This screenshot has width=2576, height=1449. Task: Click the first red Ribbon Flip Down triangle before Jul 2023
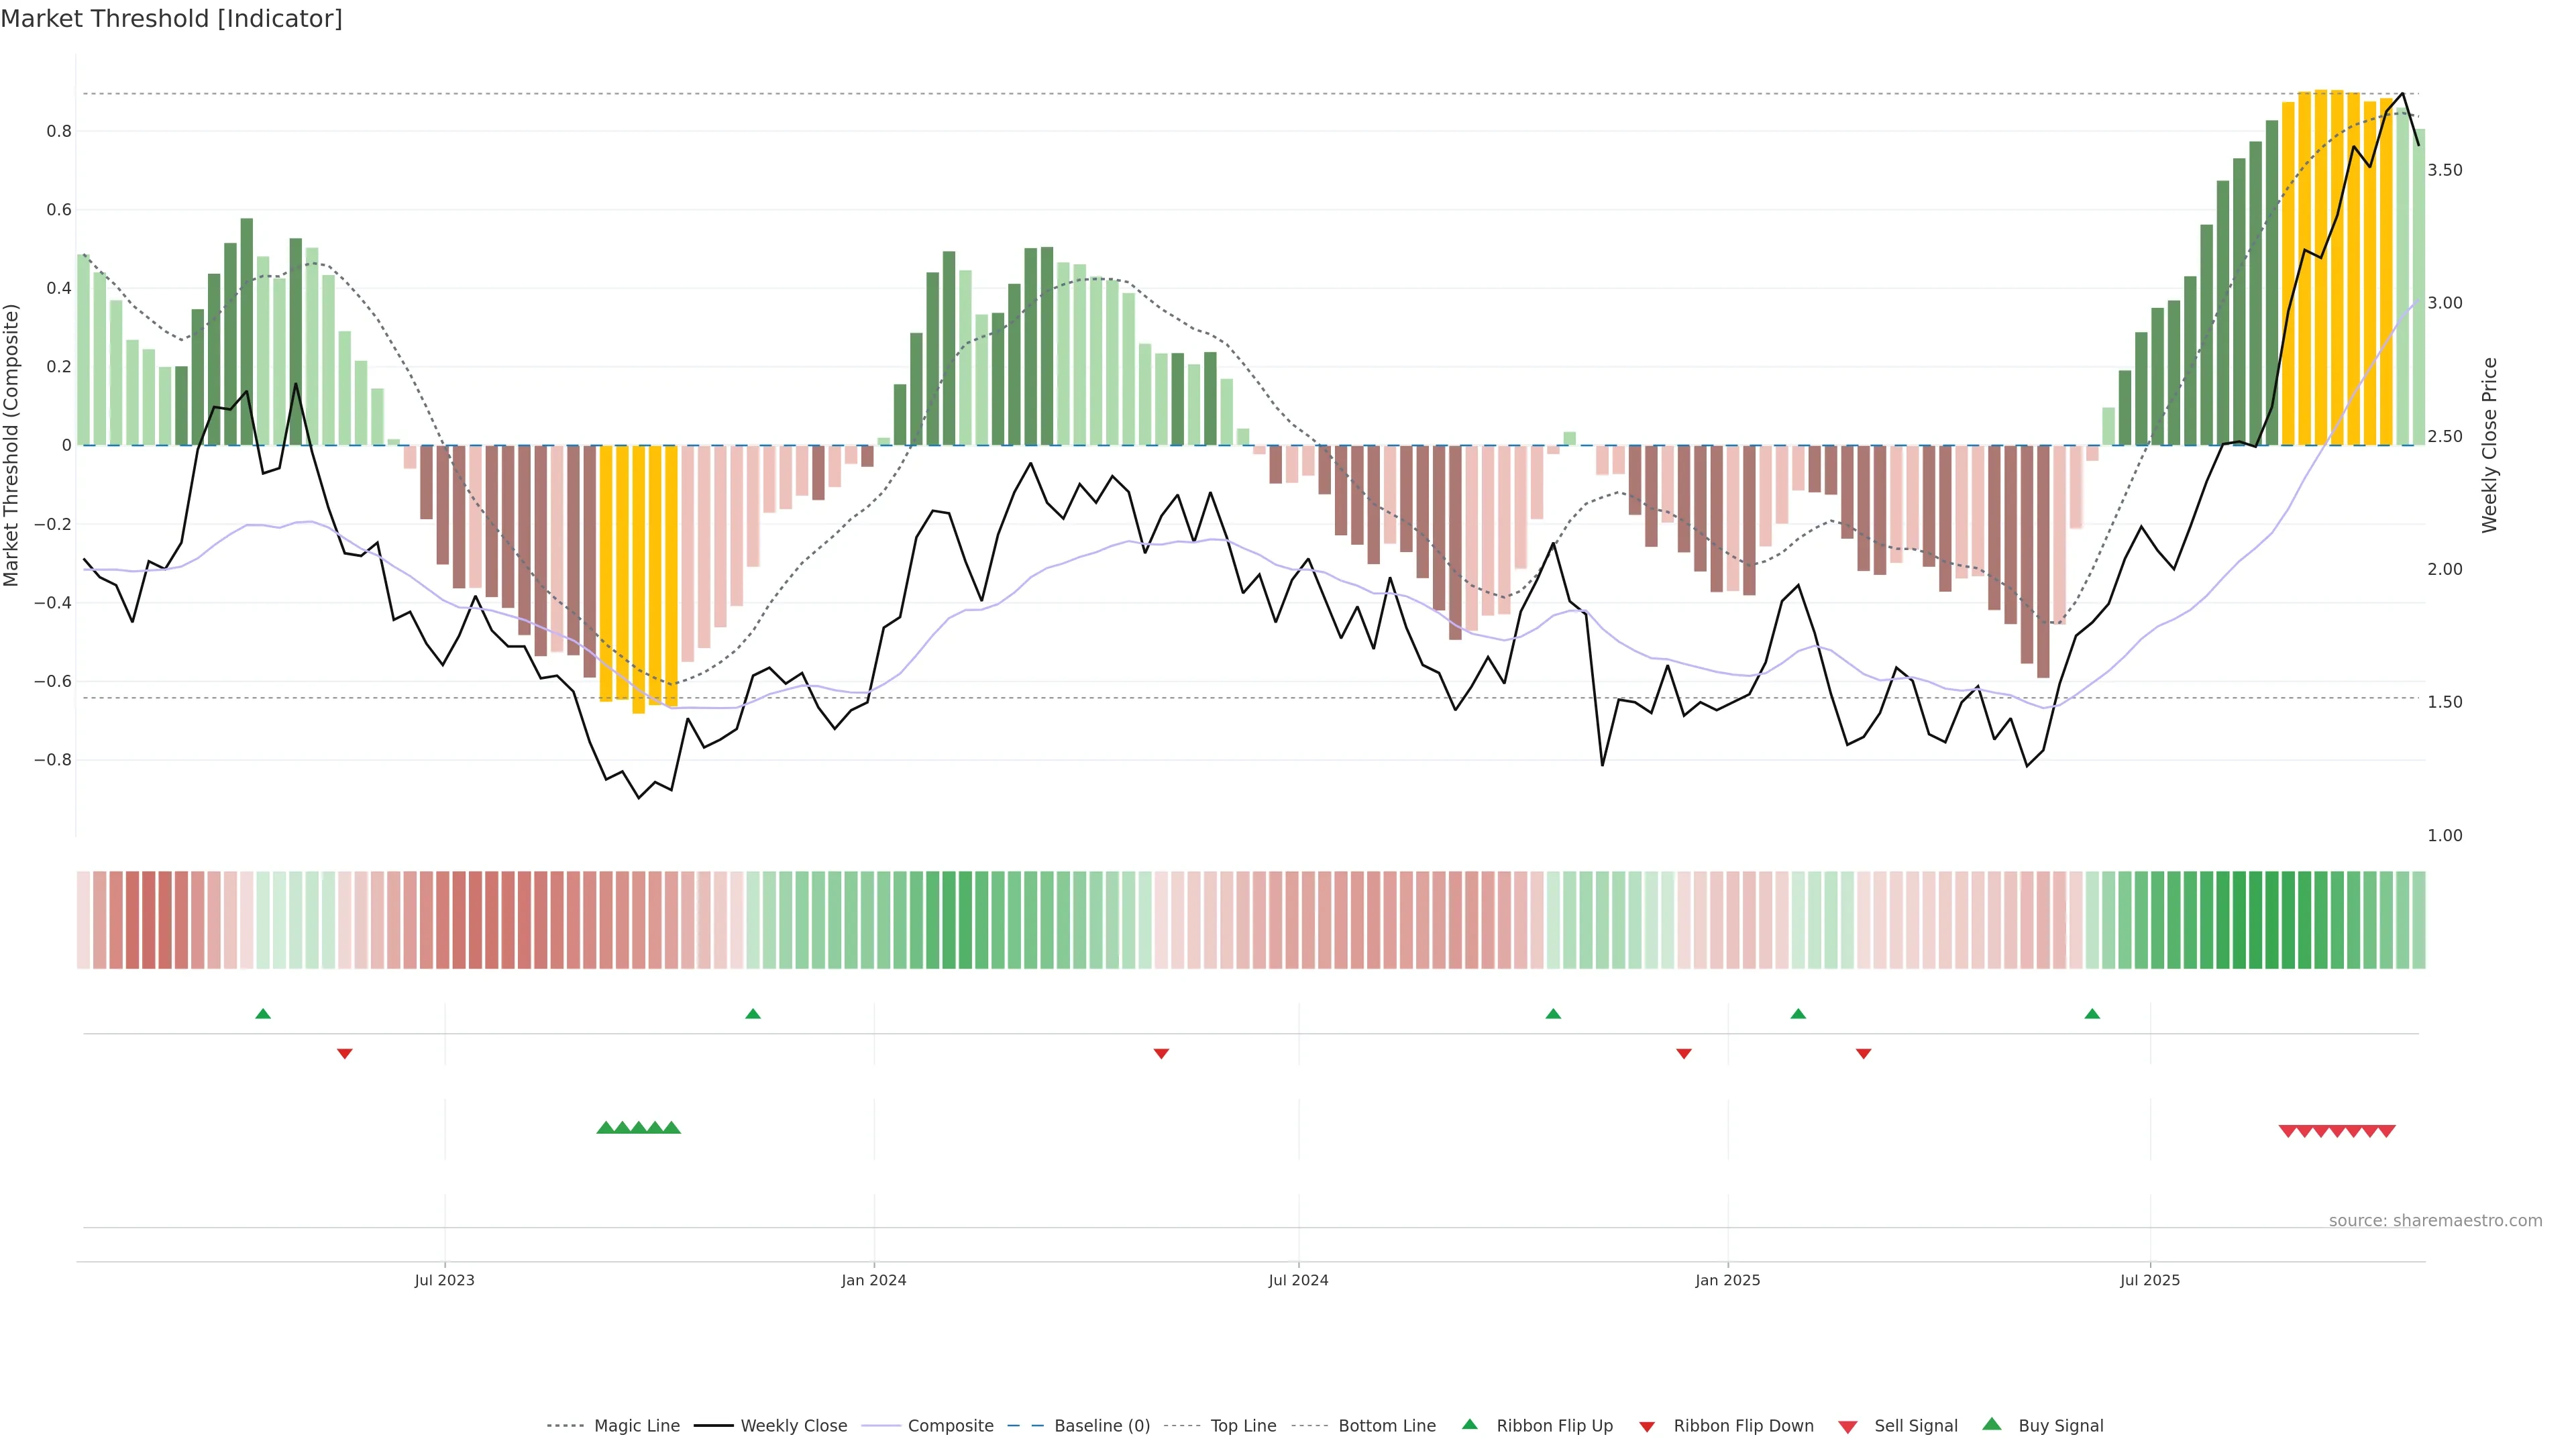pos(344,1053)
